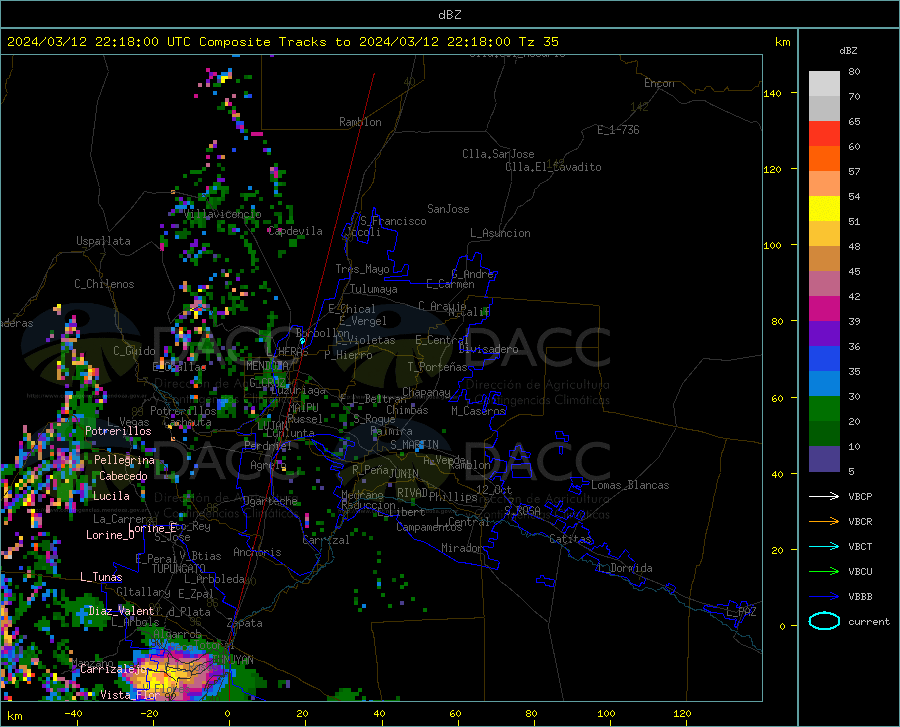The height and width of the screenshot is (727, 900).
Task: Click the VBCP legend label
Action: pos(860,496)
